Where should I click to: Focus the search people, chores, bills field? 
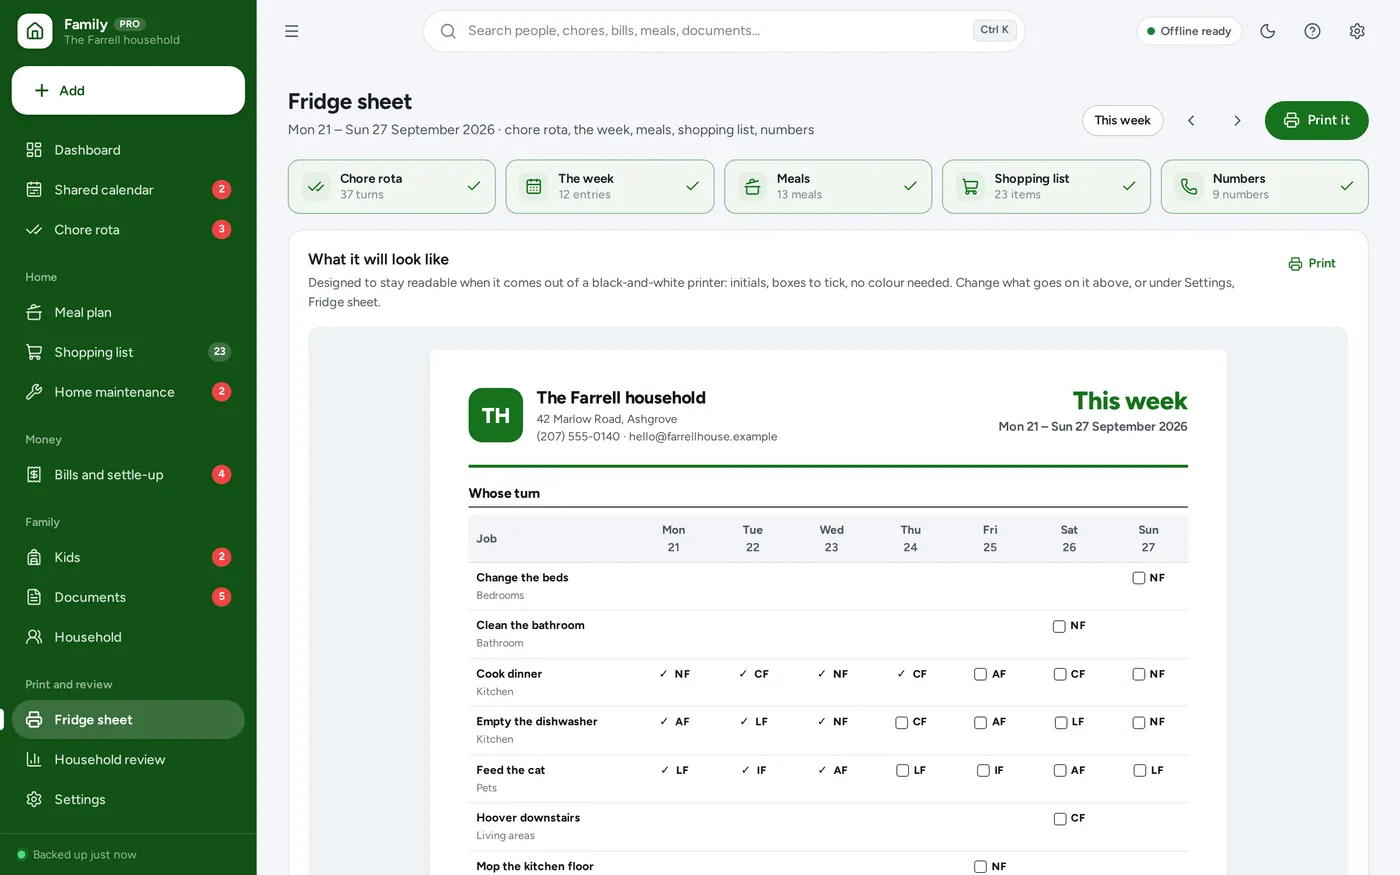pos(724,31)
